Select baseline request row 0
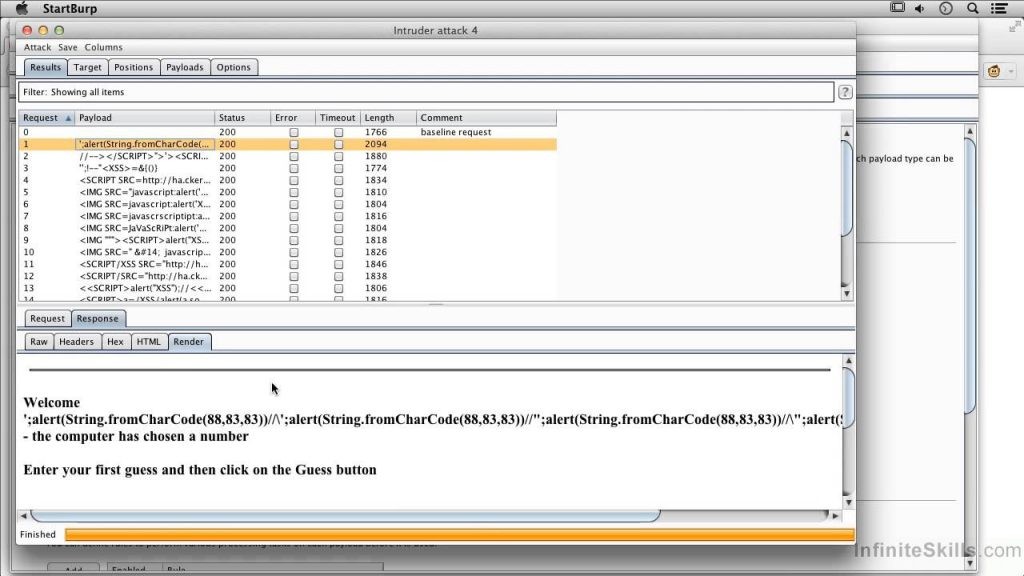Screen dimensions: 1024x576 coord(287,132)
